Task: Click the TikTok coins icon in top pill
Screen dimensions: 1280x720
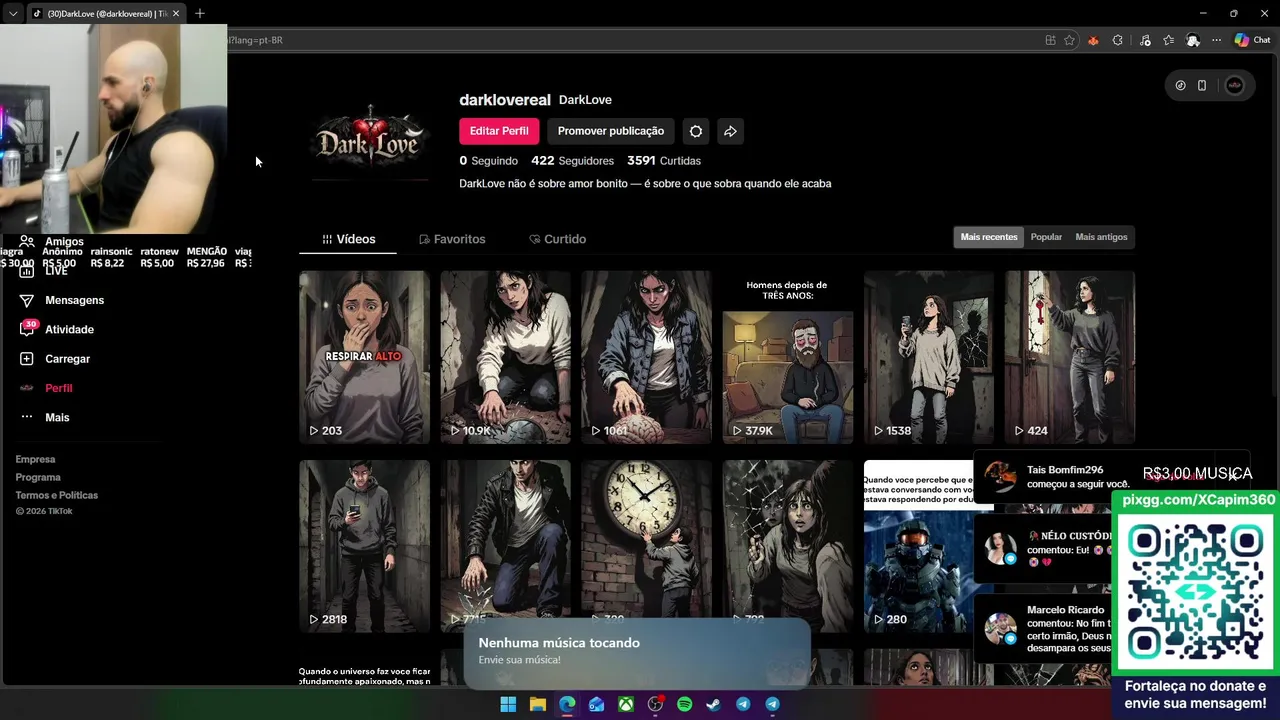Action: [x=1180, y=85]
